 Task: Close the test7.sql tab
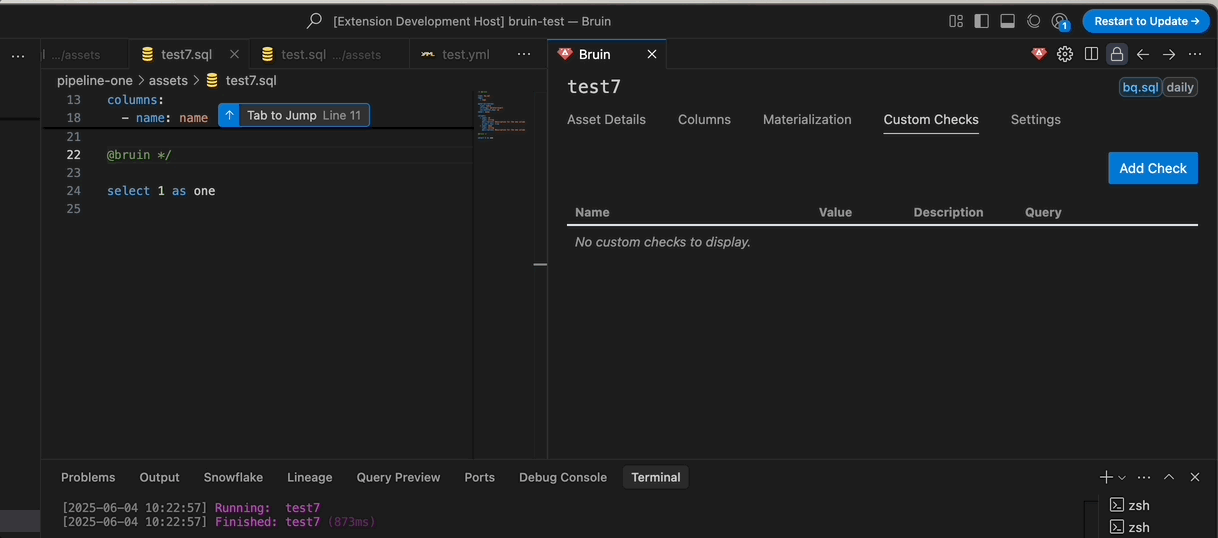(235, 54)
